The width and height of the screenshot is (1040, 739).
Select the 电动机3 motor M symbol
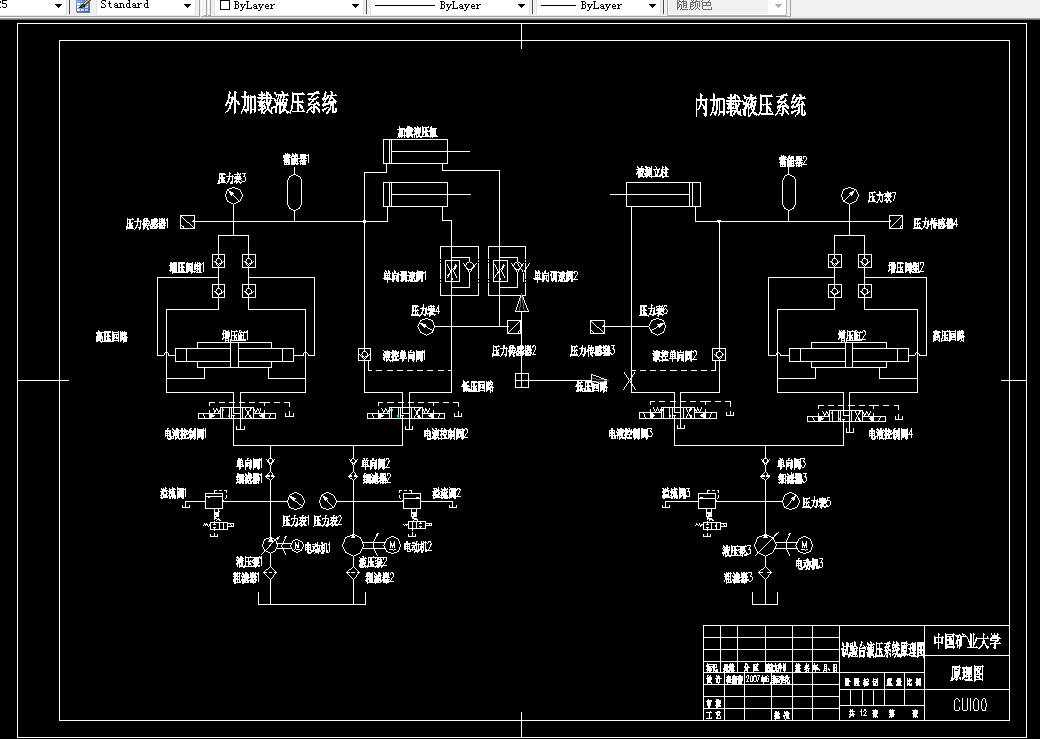805,545
